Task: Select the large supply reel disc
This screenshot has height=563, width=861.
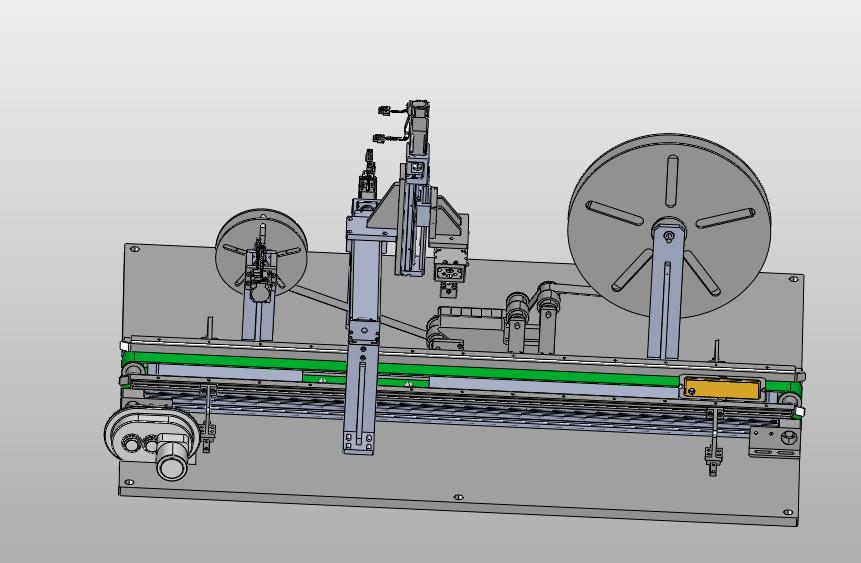Action: [669, 225]
